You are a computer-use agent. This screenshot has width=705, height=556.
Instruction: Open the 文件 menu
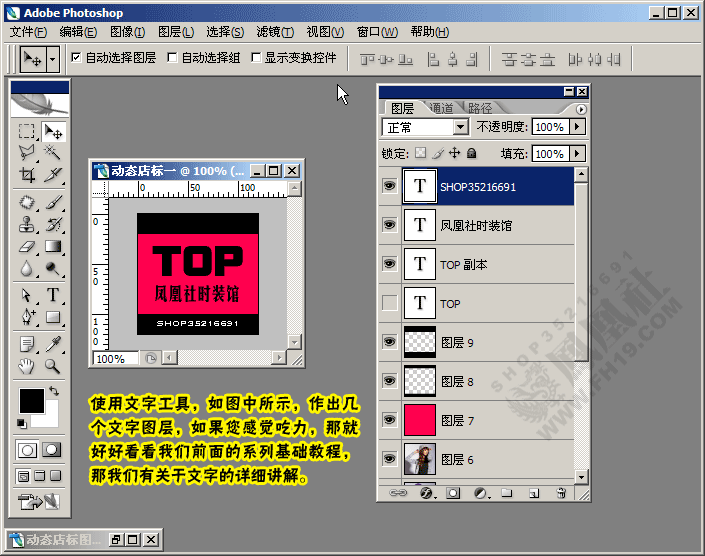pos(28,32)
